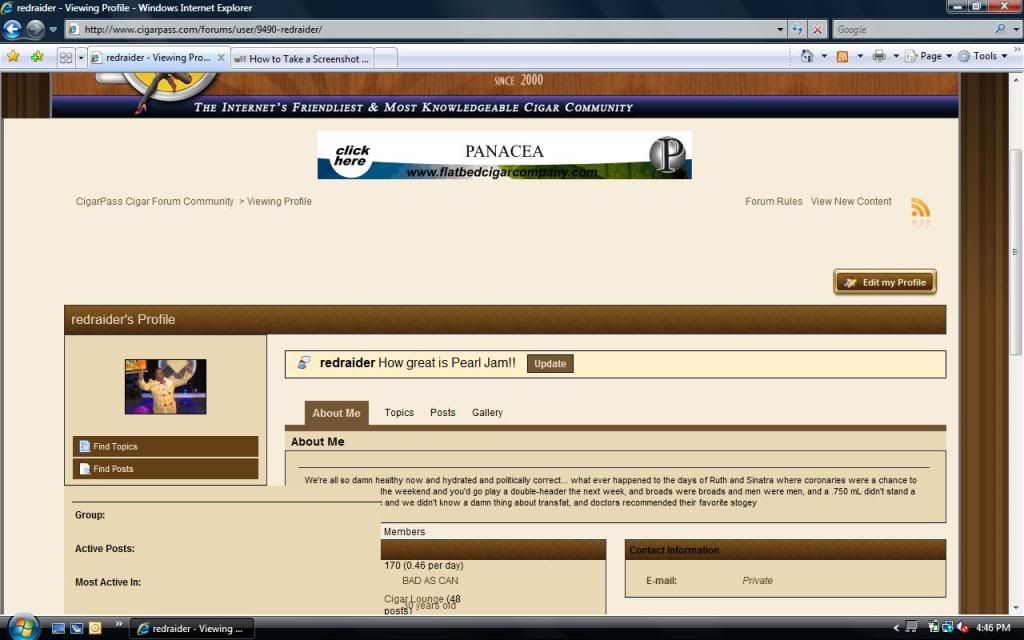1024x640 pixels.
Task: Open the recent pages history dropdown
Action: coord(53,29)
